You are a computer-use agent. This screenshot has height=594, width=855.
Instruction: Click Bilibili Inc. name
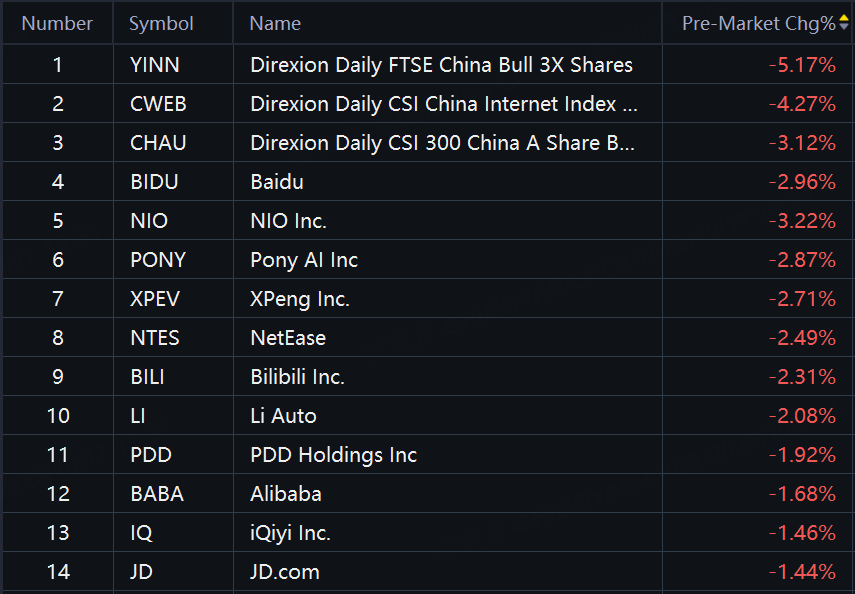point(297,377)
